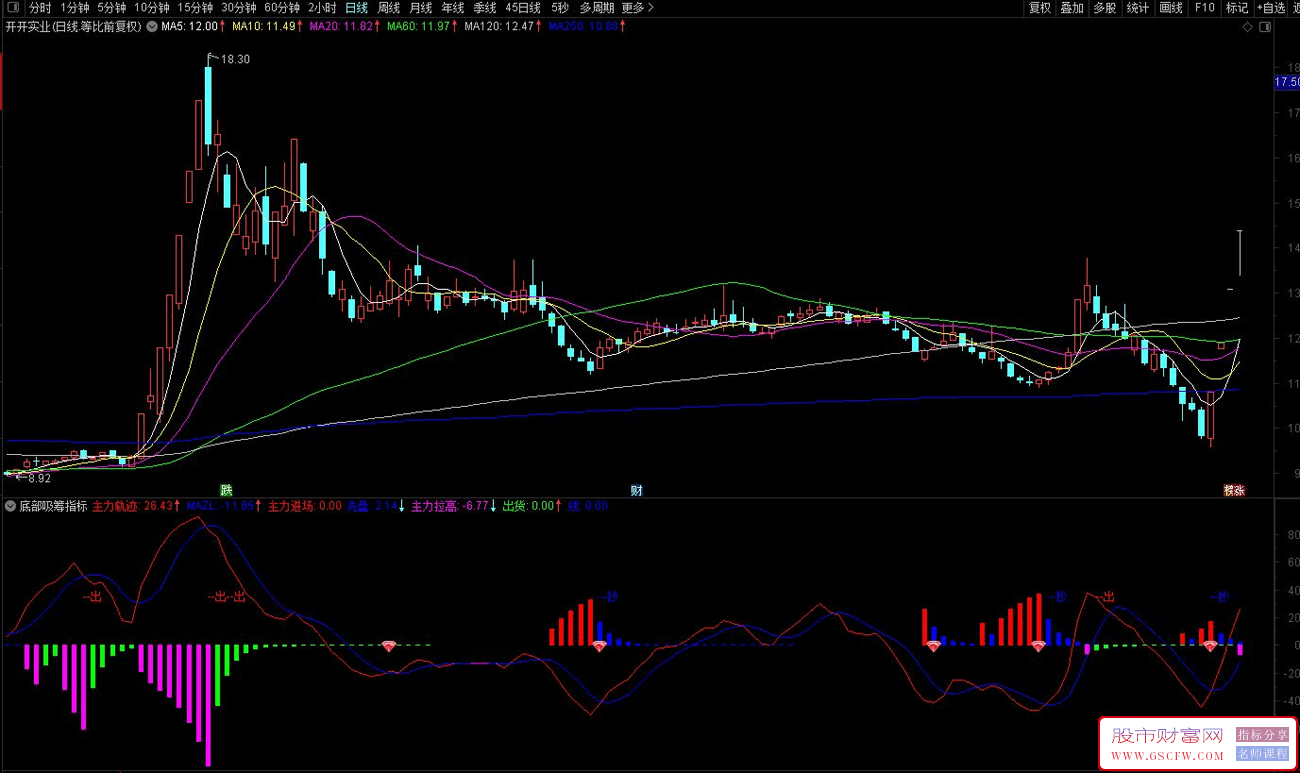Select the 日线 period tab
Screen dimensions: 1300x773
click(x=356, y=8)
